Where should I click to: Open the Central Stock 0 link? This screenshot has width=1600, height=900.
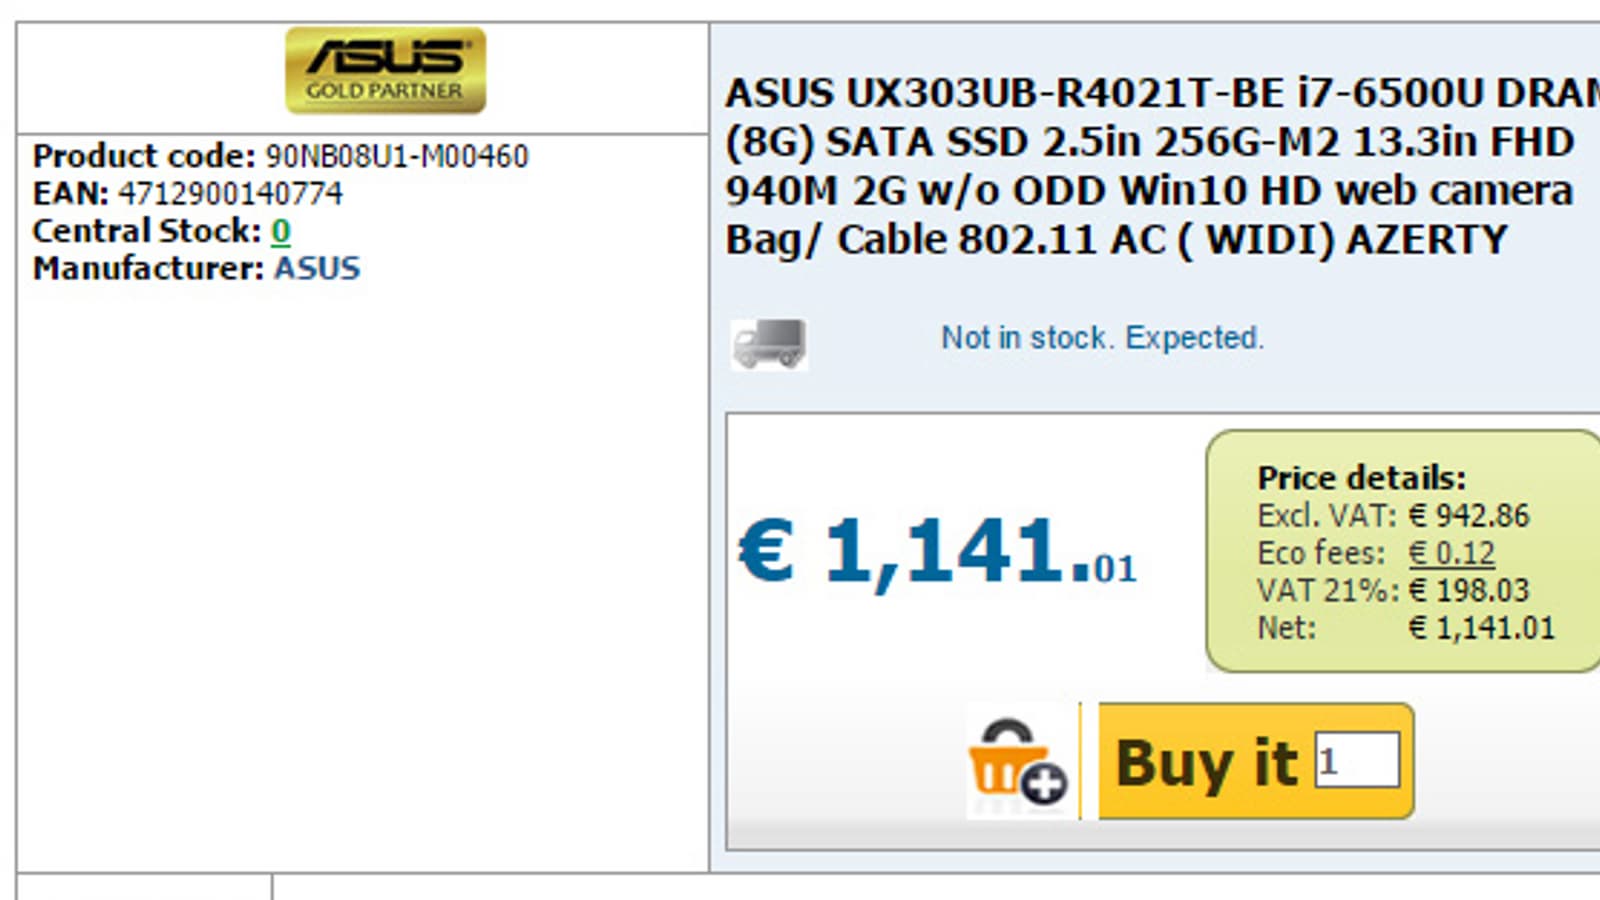(x=281, y=231)
